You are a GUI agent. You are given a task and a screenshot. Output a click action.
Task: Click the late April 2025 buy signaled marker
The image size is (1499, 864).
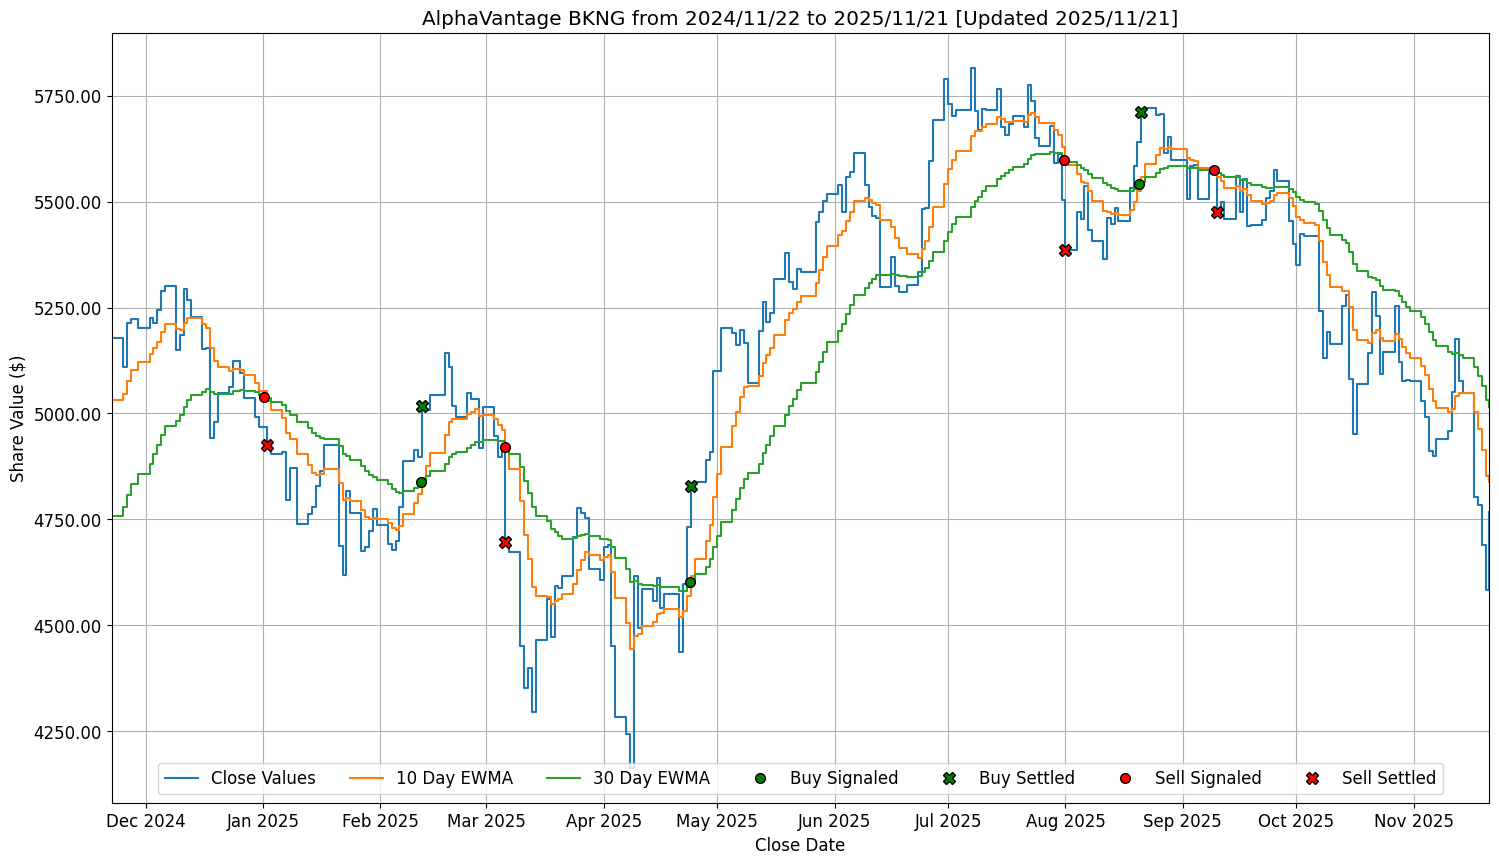tap(690, 582)
